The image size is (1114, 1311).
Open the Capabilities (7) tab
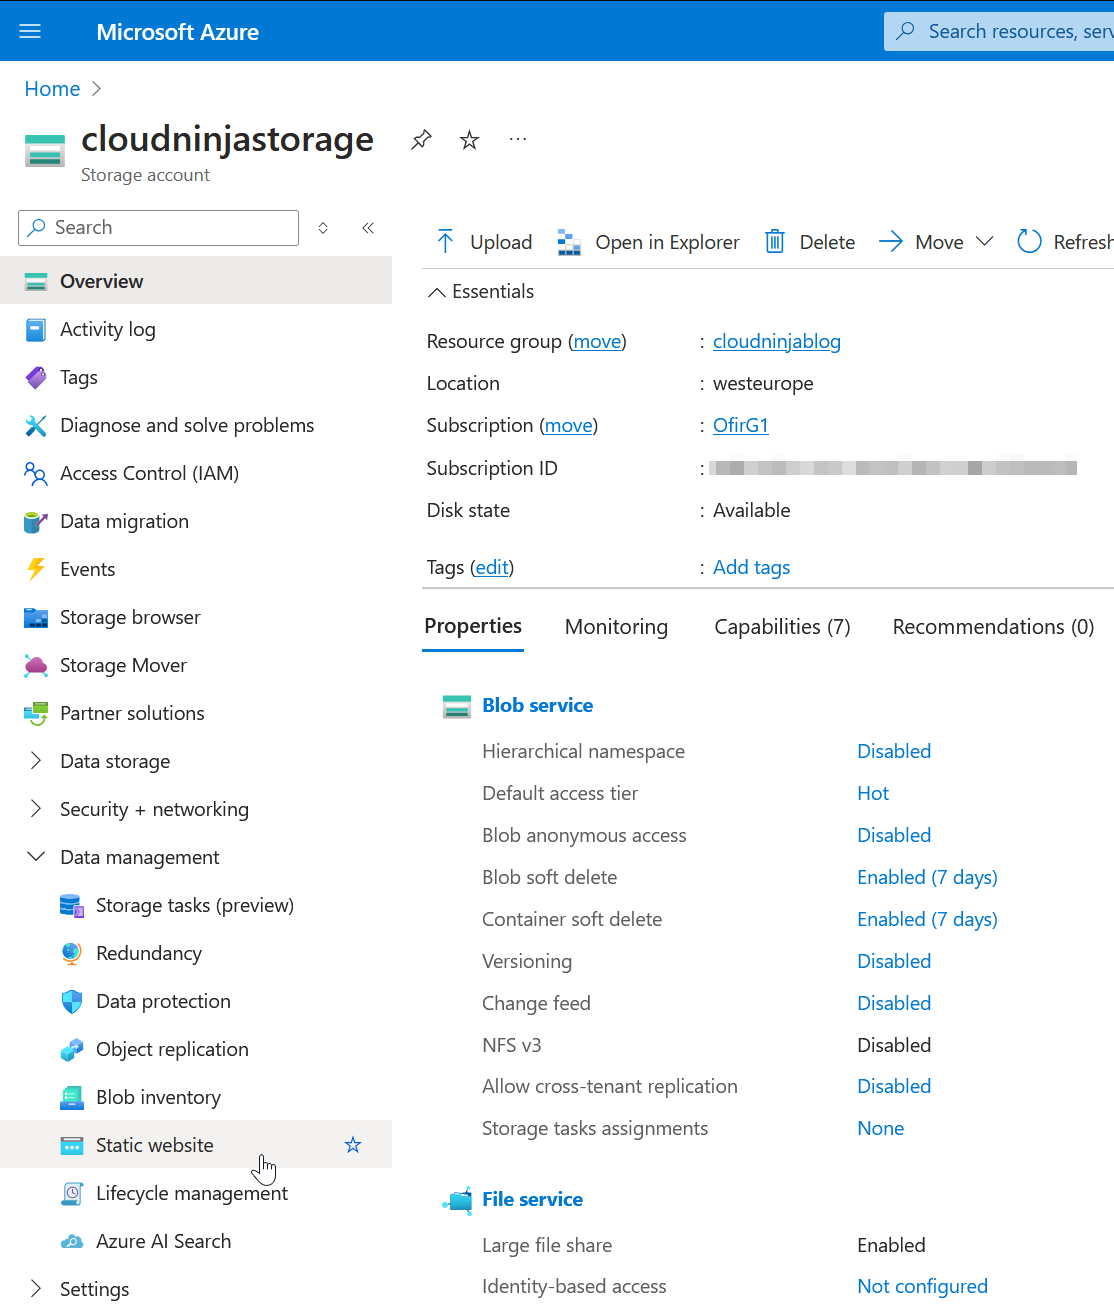(x=782, y=627)
